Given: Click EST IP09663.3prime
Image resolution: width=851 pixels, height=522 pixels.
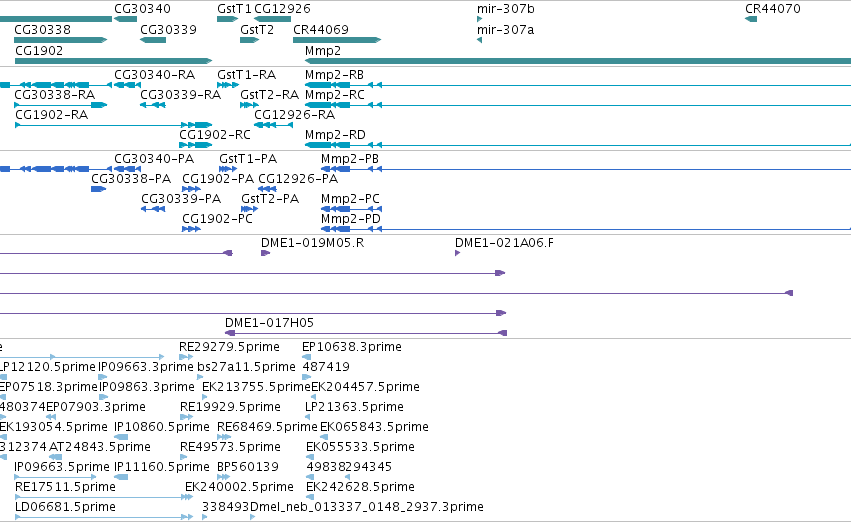Looking at the screenshot, I should 145,367.
